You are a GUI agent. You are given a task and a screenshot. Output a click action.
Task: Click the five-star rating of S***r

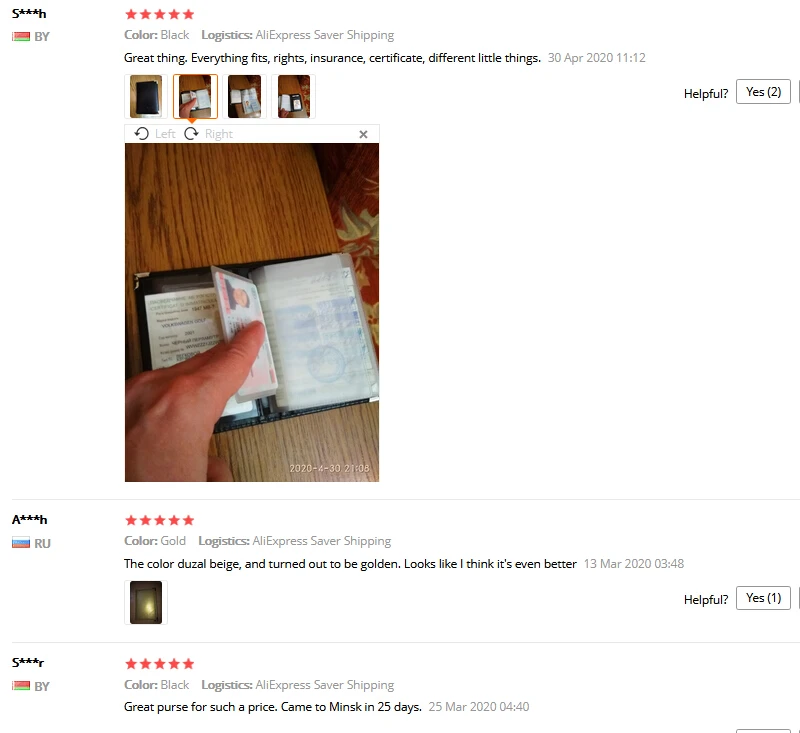click(x=160, y=664)
